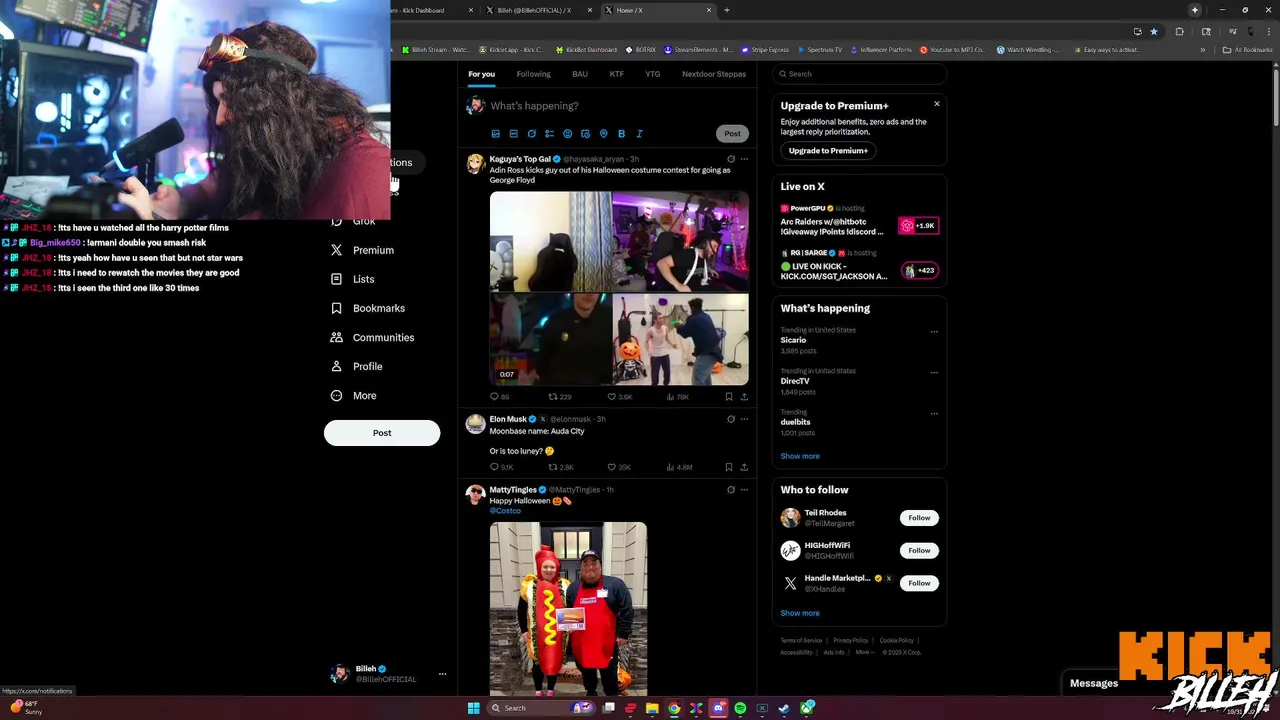1280x720 pixels.
Task: Schedule the post with the calendar icon
Action: (x=585, y=134)
